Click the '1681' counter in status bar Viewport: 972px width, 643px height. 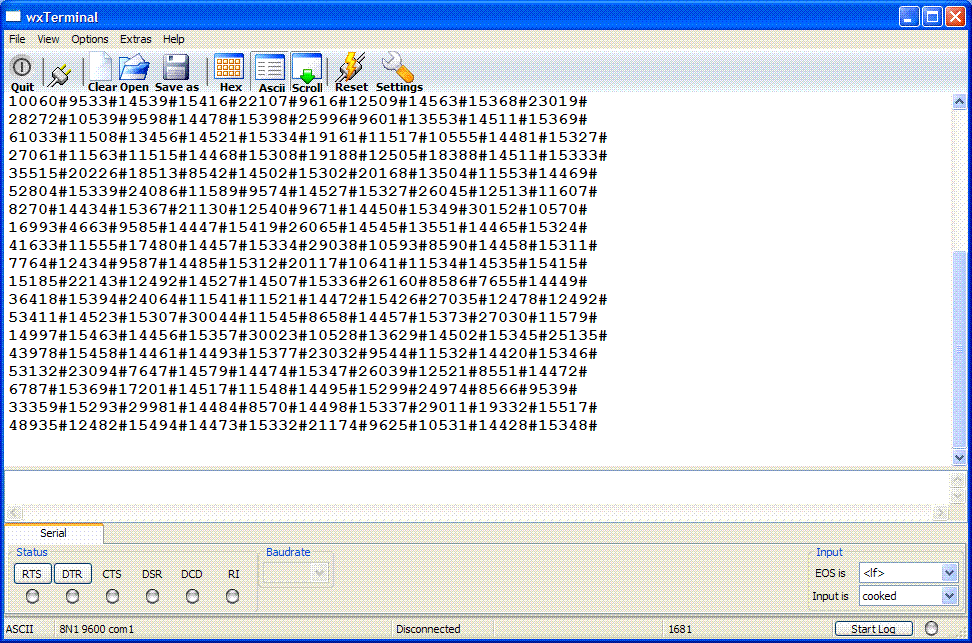pyautogui.click(x=680, y=629)
